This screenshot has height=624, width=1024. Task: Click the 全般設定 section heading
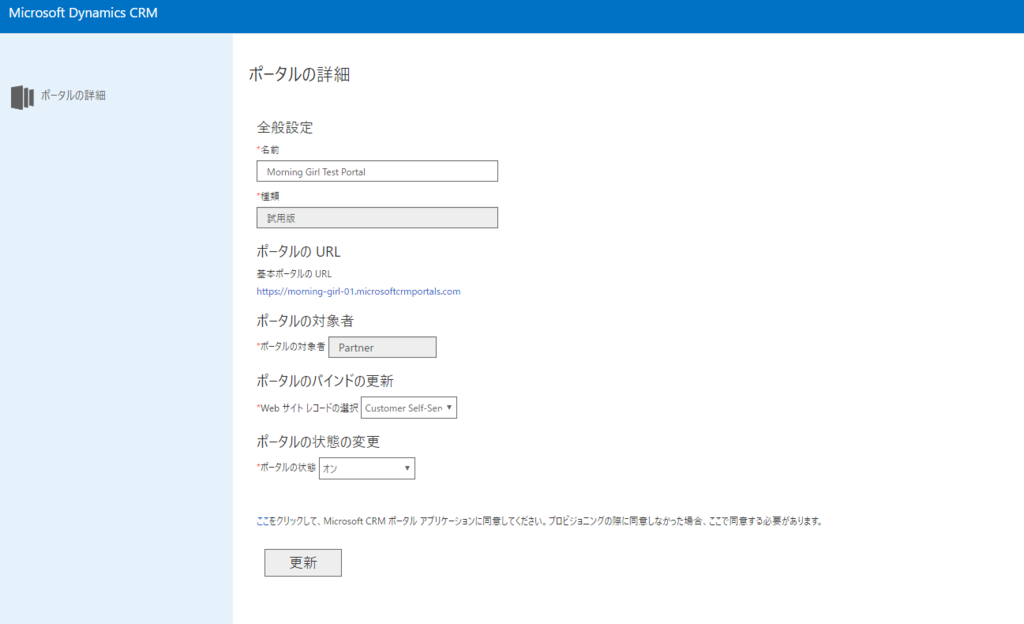tap(285, 127)
